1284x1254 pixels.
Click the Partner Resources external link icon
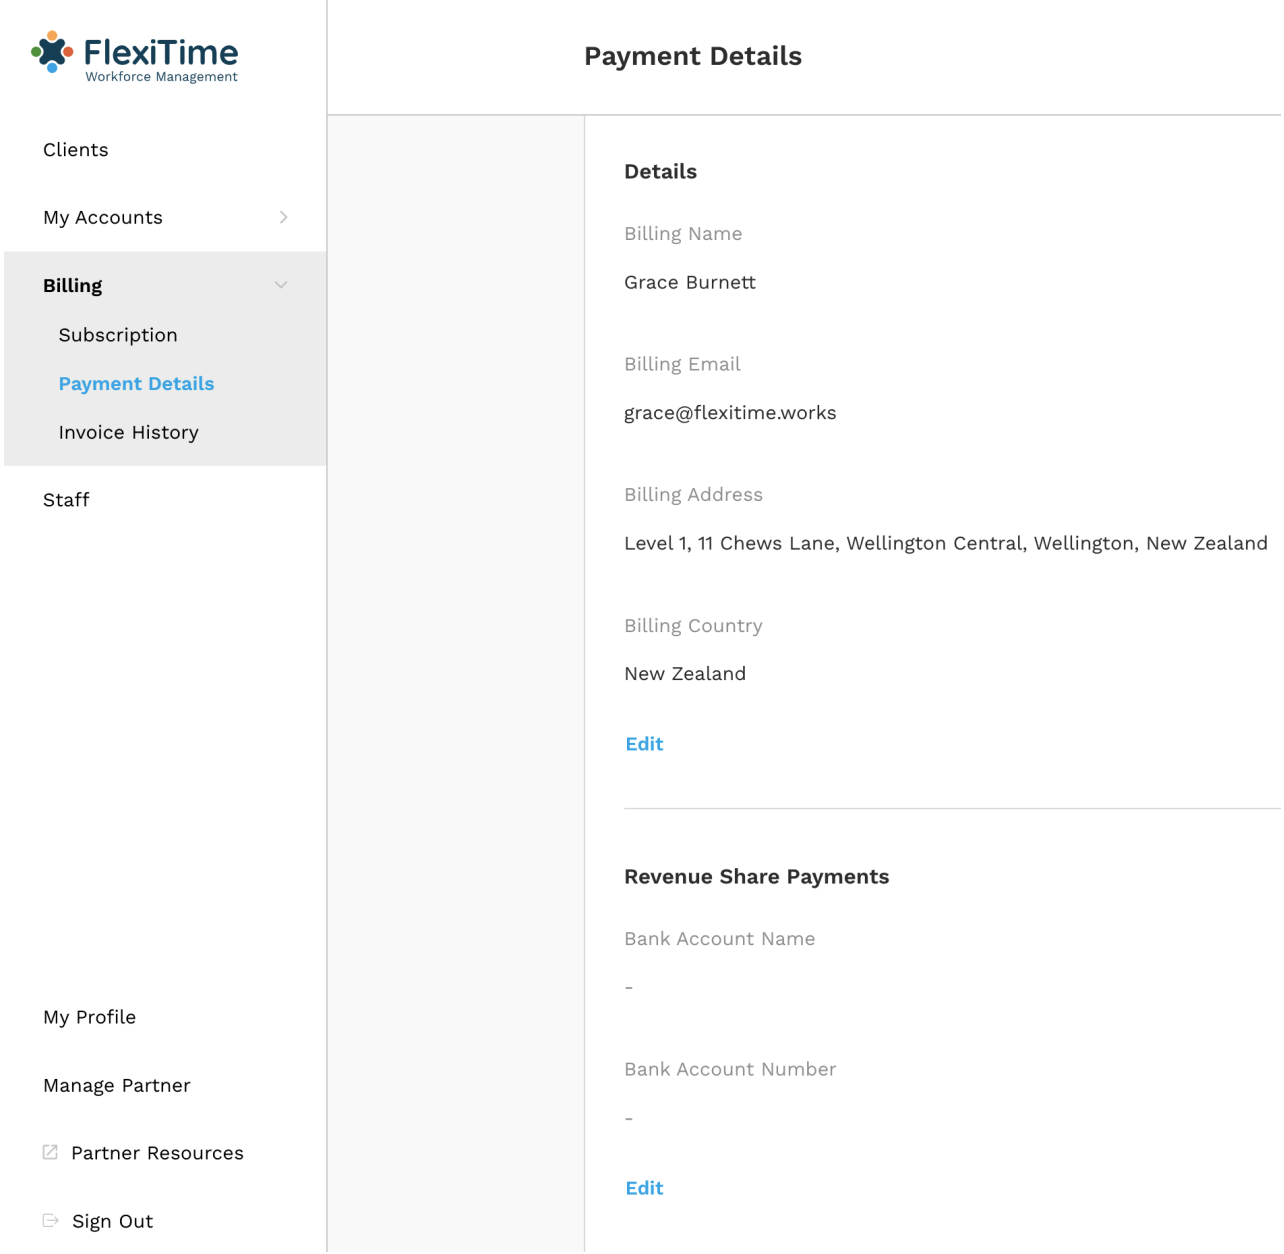point(50,1152)
